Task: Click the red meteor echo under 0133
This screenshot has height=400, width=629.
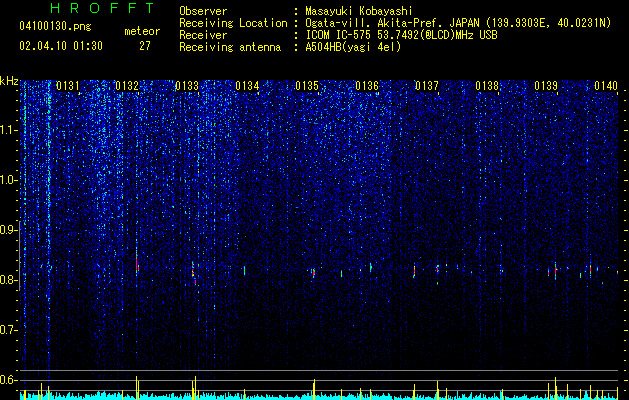Action: click(x=193, y=270)
